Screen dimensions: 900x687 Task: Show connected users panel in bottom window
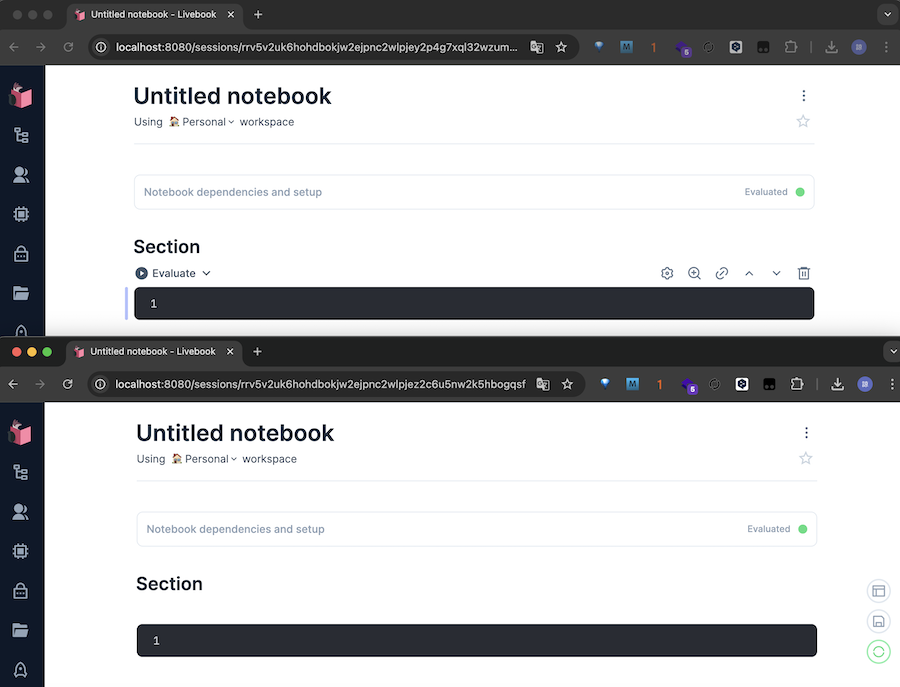tap(21, 511)
